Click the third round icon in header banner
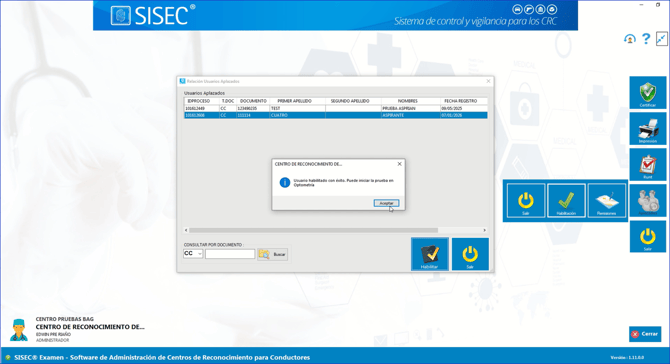Screen dimensions: 670x364 (x=540, y=9)
